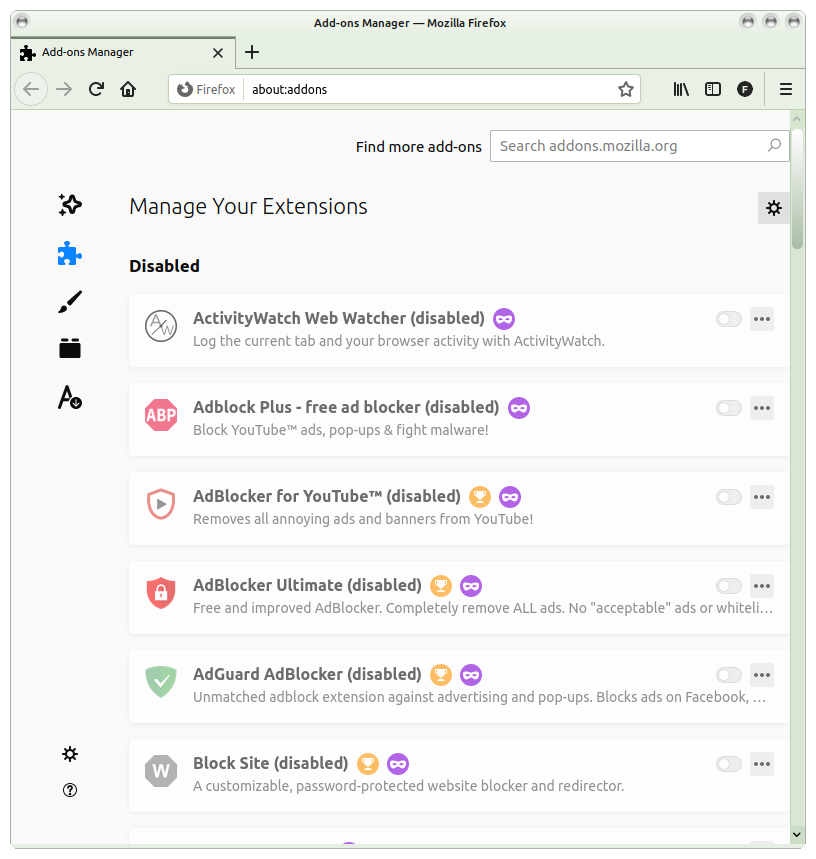Open ActivityWatch Web Watcher details
The image size is (816, 859).
(x=459, y=330)
